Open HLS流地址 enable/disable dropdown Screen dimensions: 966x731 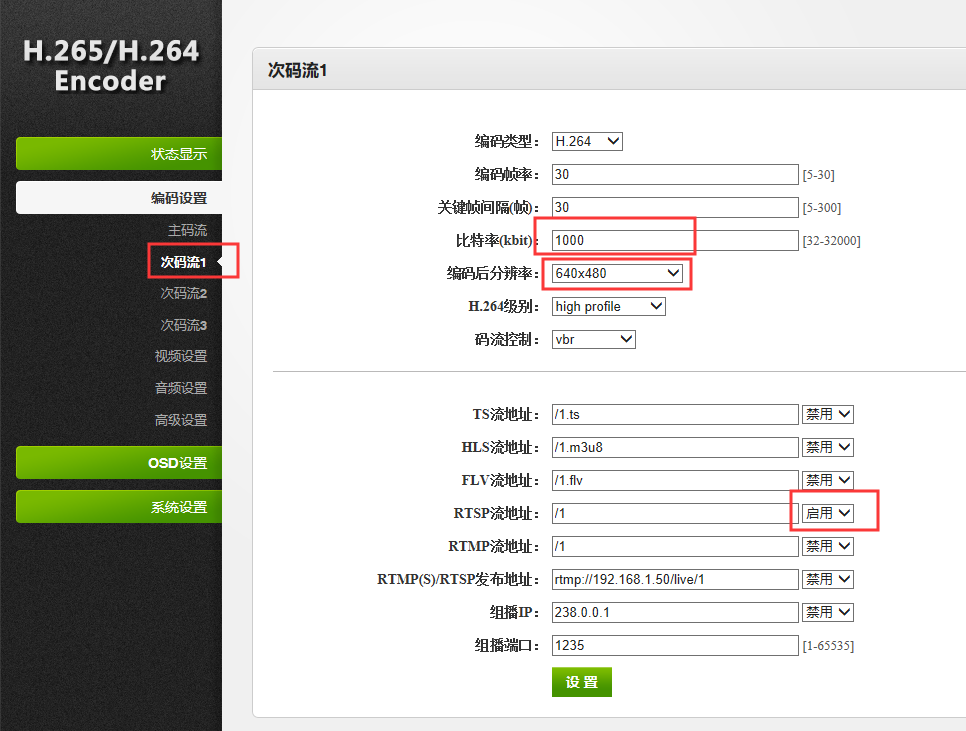(827, 447)
